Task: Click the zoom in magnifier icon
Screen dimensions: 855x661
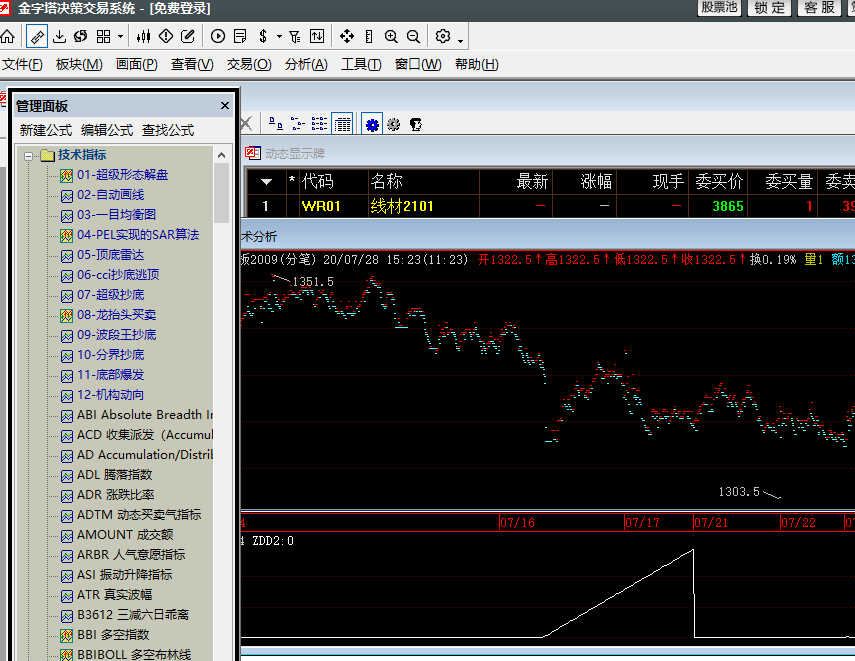Action: [391, 37]
